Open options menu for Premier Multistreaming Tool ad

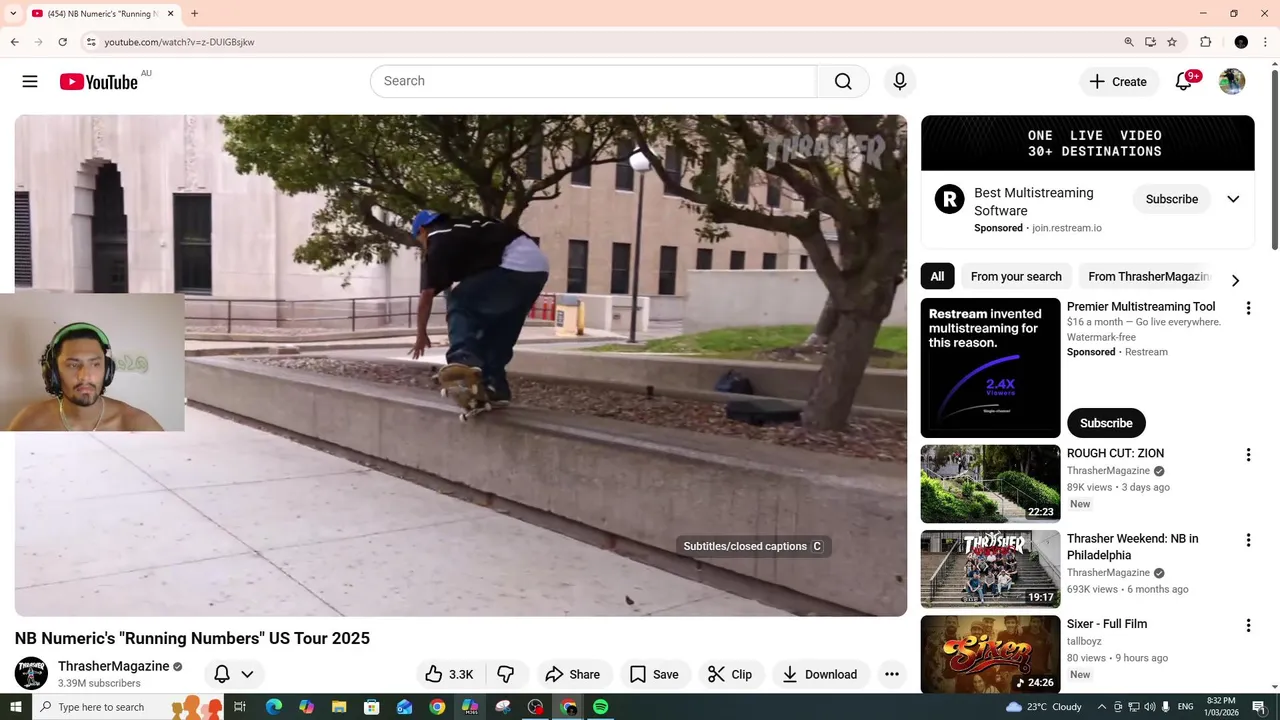pyautogui.click(x=1248, y=308)
